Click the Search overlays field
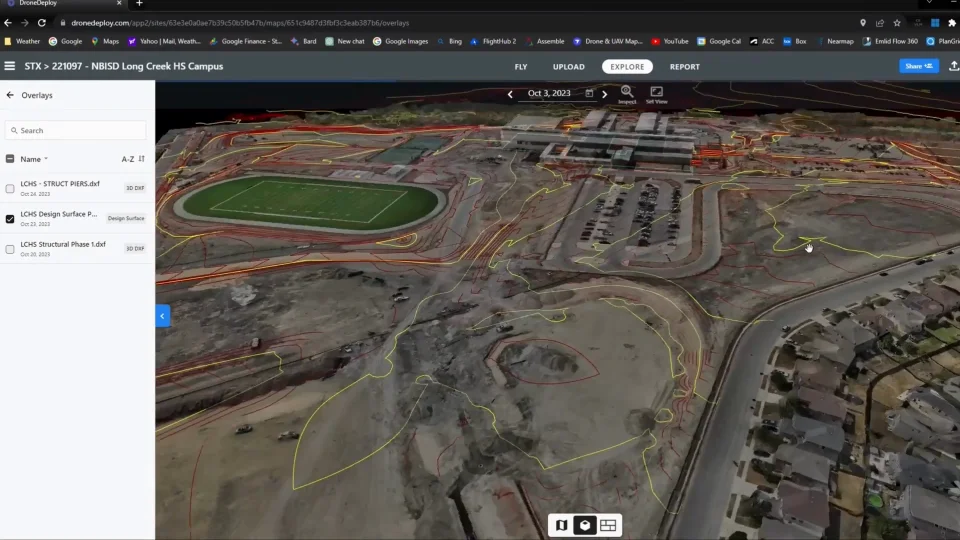The height and width of the screenshot is (540, 960). click(76, 130)
